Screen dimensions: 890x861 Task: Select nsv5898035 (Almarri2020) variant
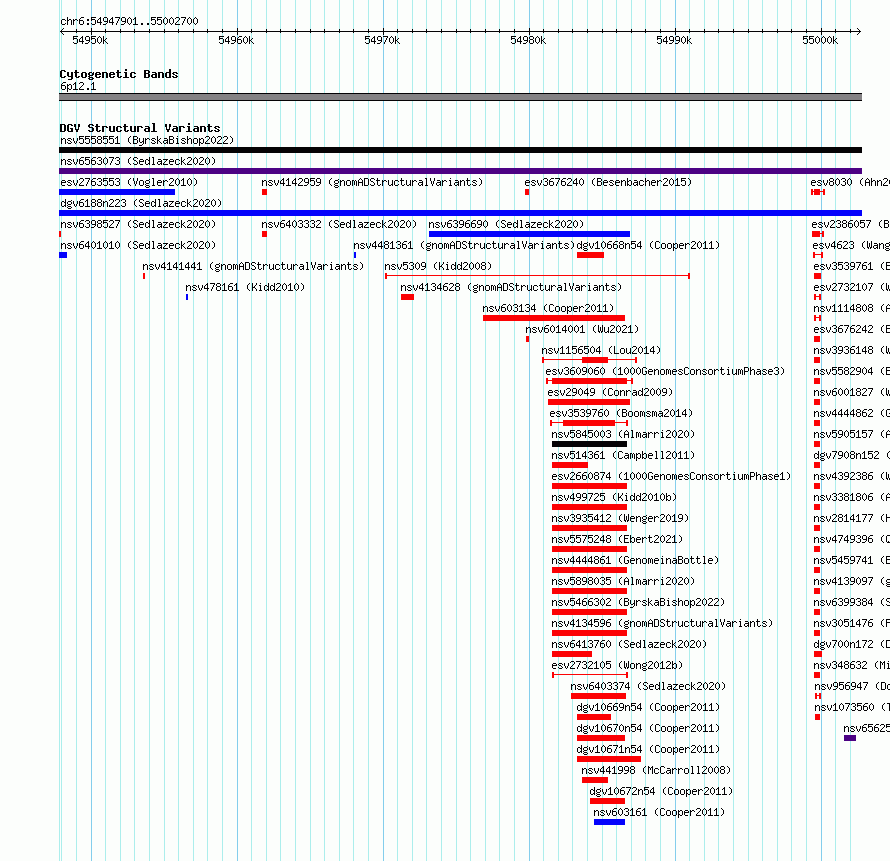coord(623,581)
